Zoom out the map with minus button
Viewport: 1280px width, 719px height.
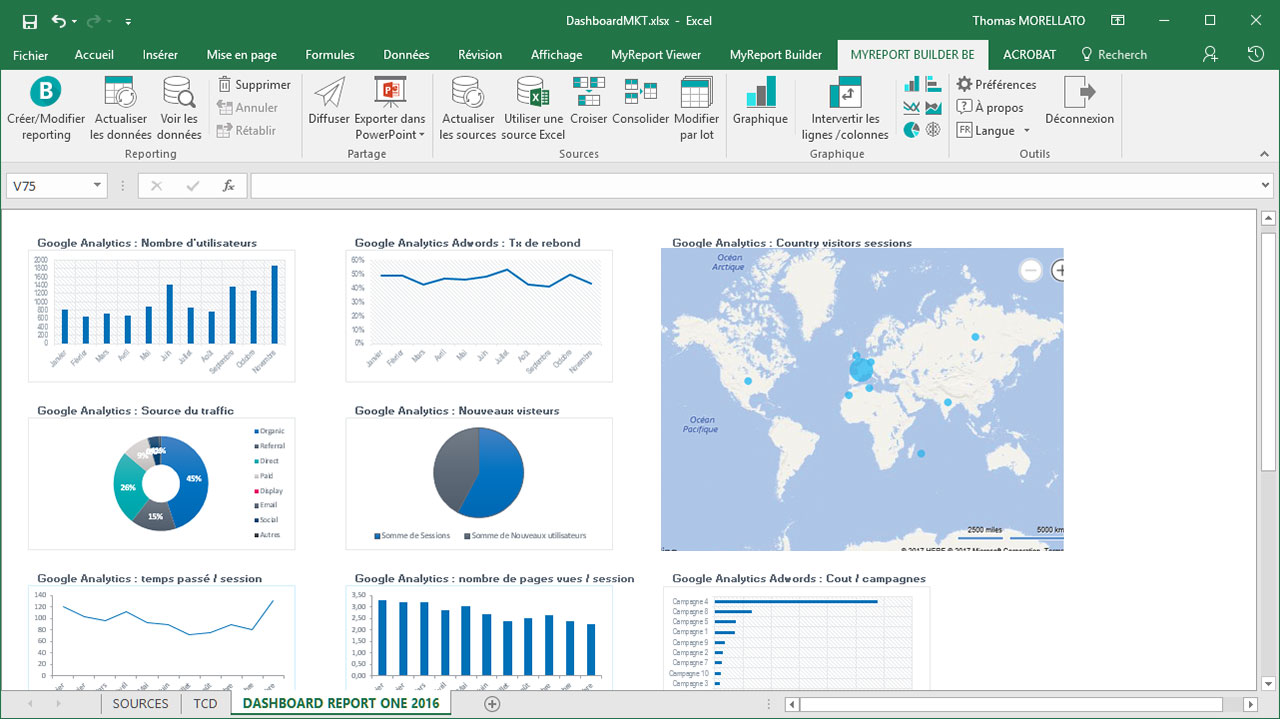pos(1030,270)
